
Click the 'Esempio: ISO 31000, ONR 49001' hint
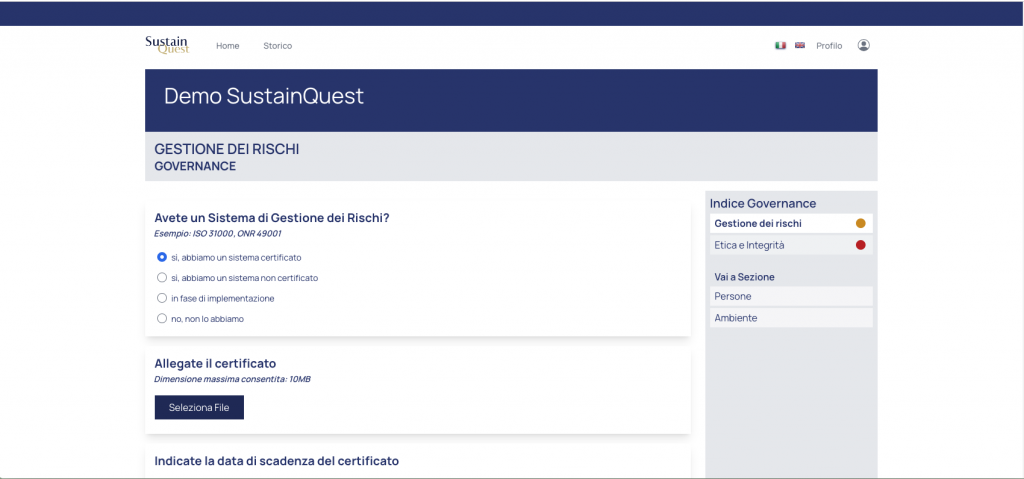pos(217,233)
